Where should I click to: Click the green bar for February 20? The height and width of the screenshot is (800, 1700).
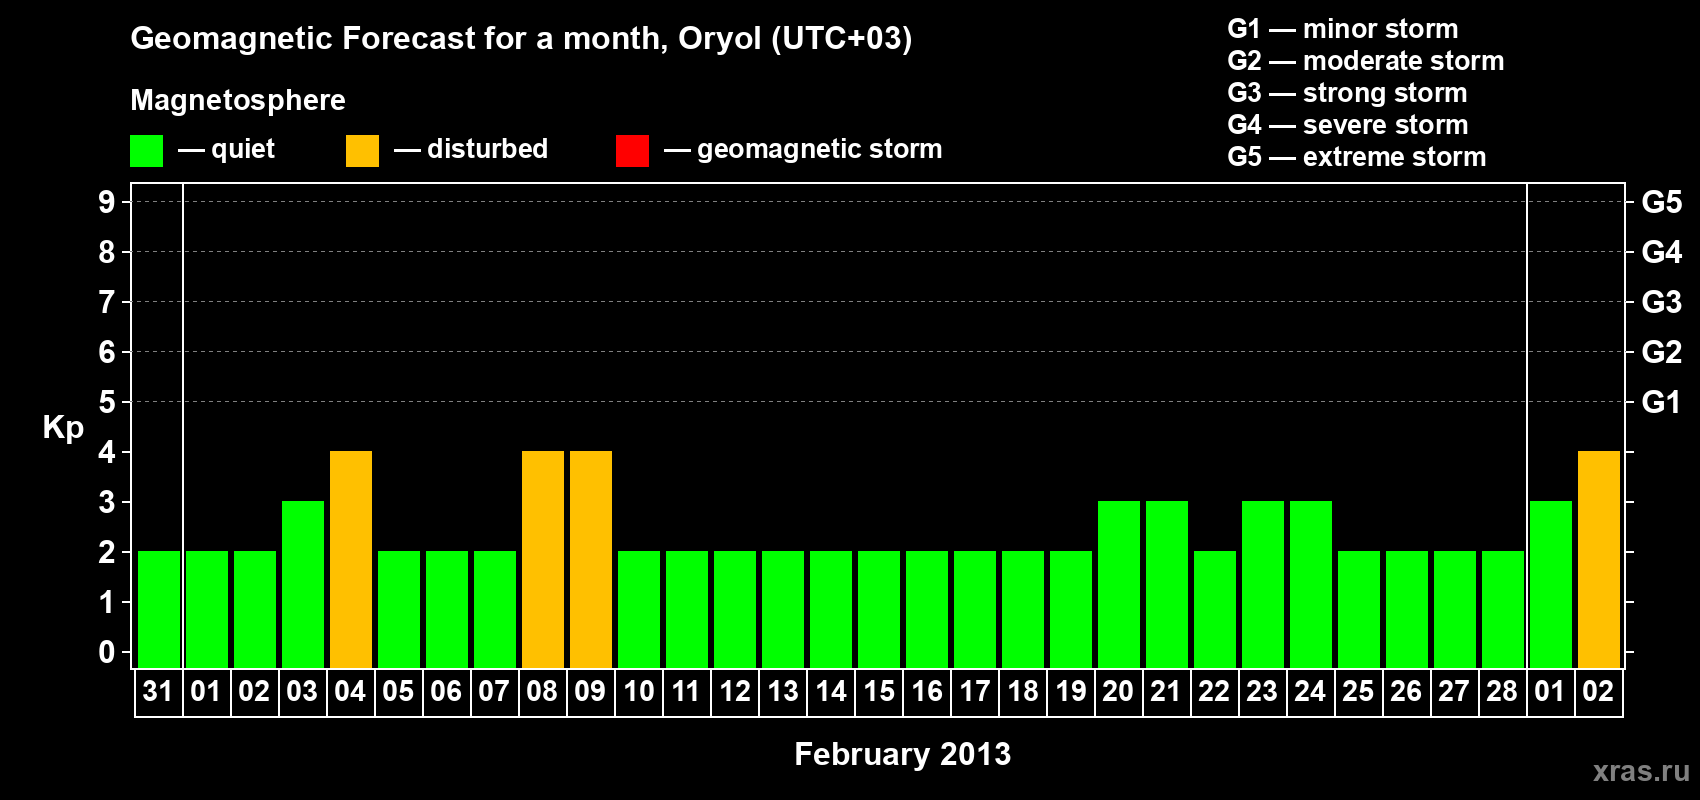coord(1119,585)
